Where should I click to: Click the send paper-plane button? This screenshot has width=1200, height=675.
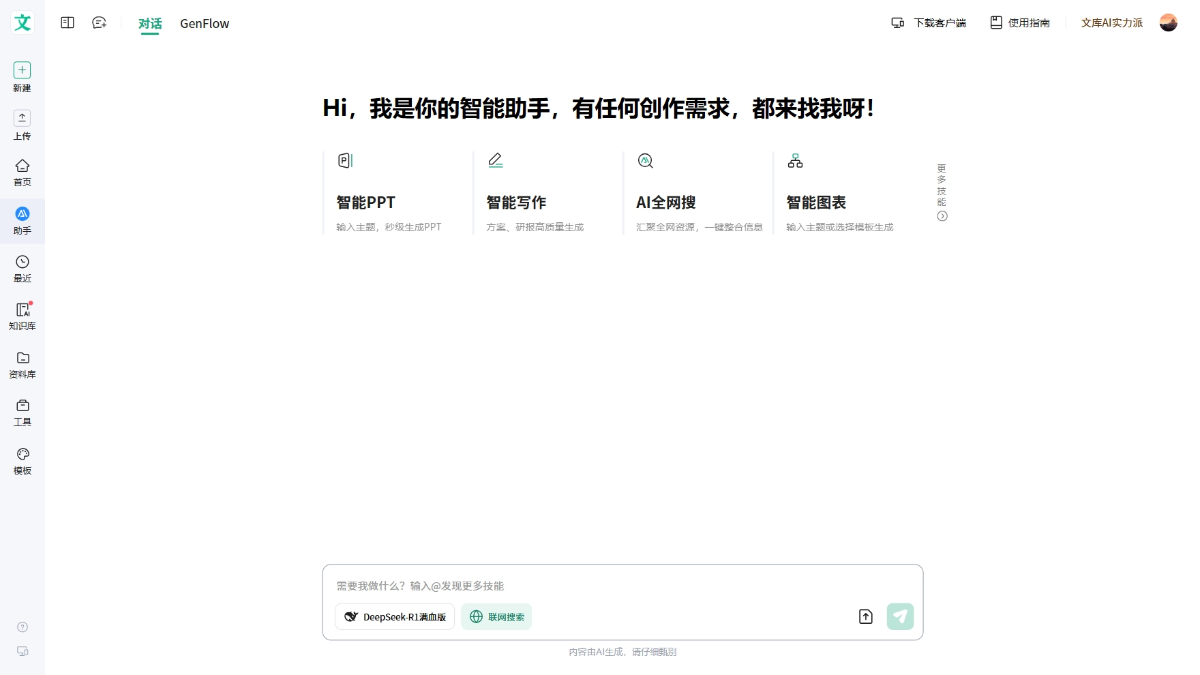coord(900,616)
